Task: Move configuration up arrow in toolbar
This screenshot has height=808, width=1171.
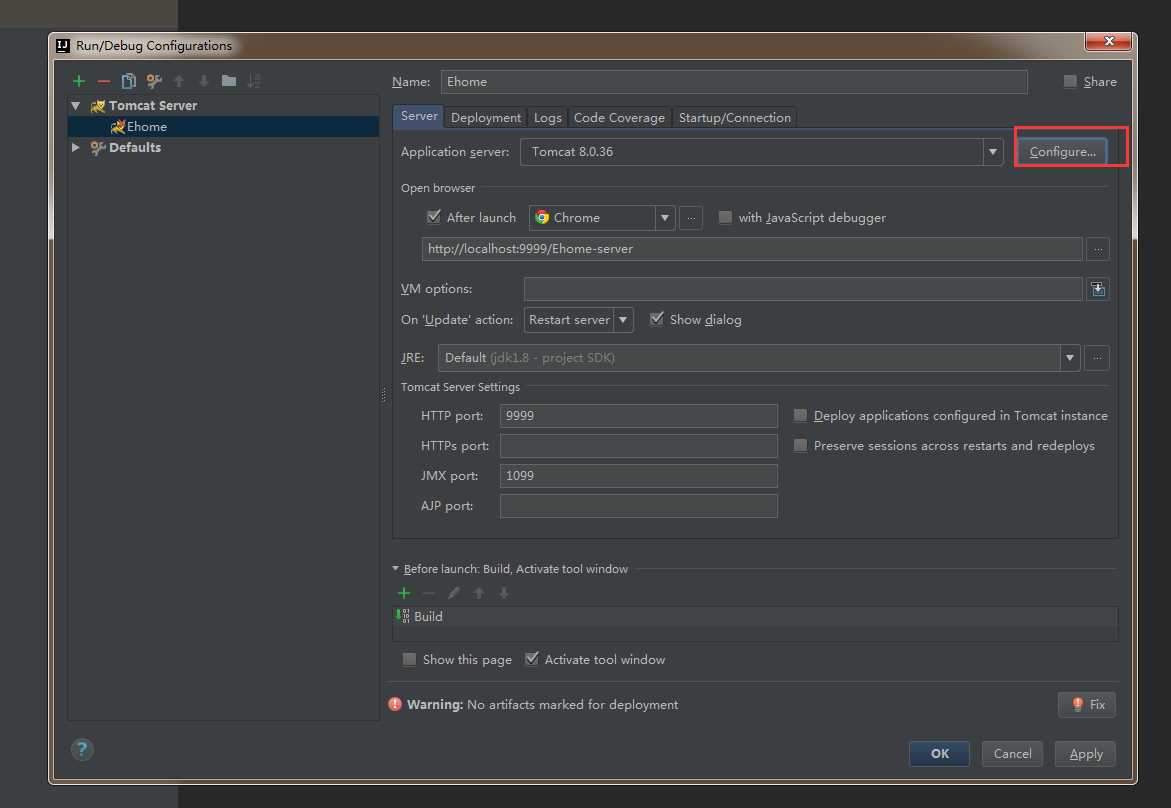Action: 179,81
